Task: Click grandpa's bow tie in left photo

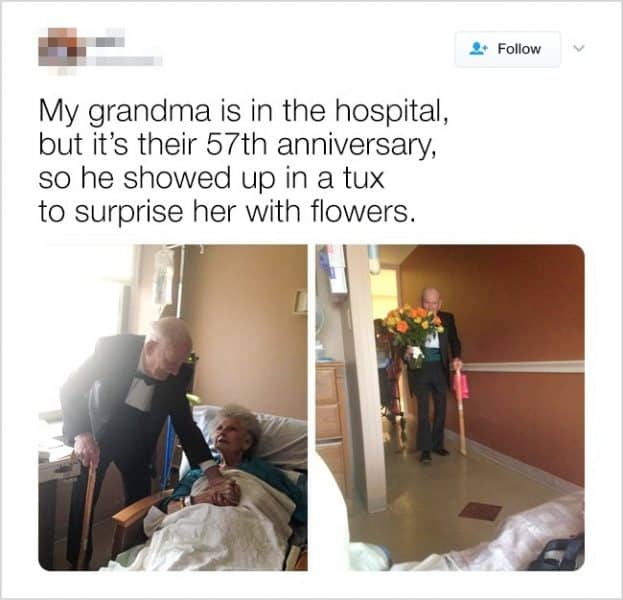Action: [145, 379]
